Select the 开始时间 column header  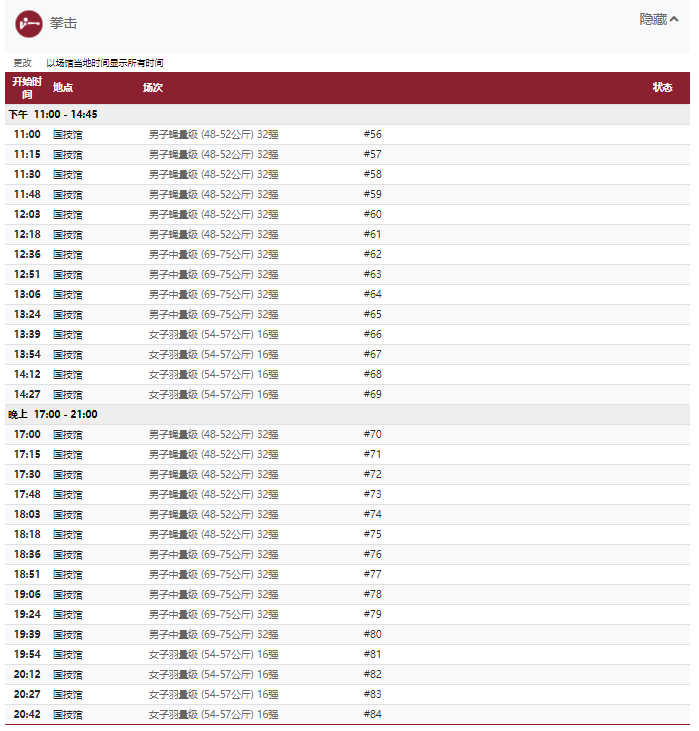coord(27,88)
